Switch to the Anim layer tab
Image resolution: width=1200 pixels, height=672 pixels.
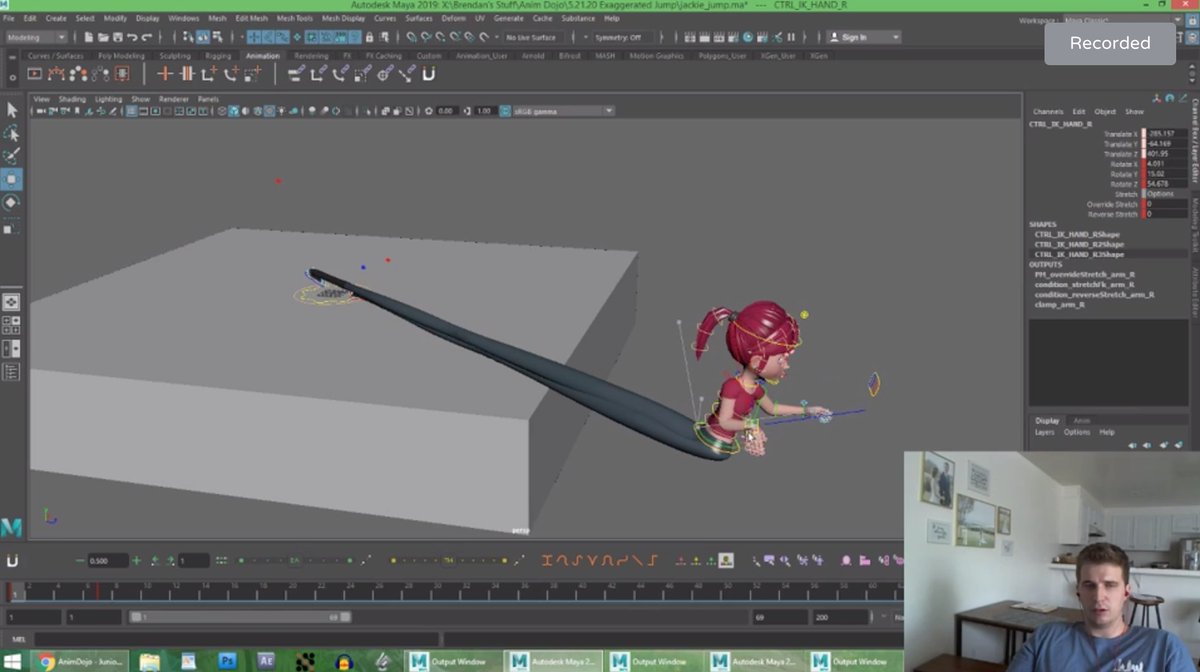coord(1081,421)
